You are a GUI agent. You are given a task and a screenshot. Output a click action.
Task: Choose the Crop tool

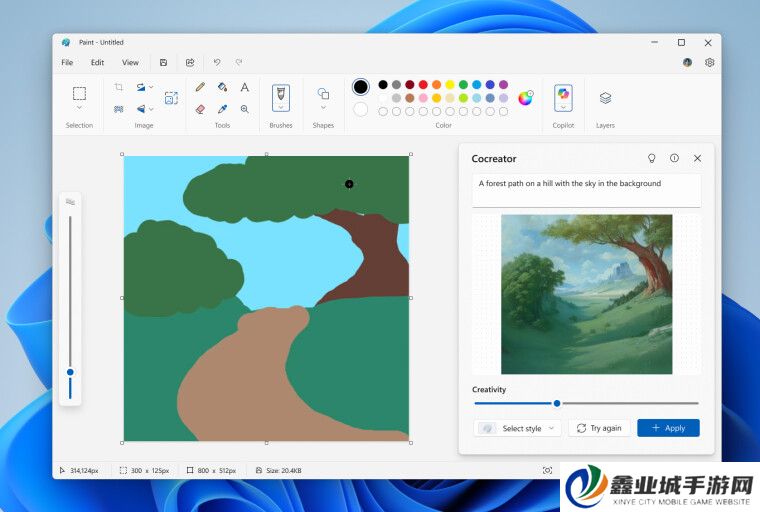(119, 87)
